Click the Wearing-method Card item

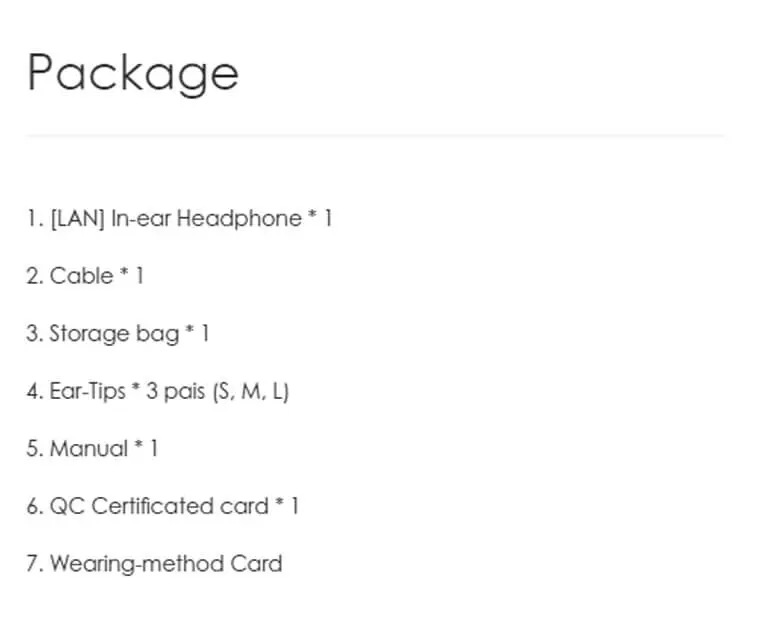154,563
